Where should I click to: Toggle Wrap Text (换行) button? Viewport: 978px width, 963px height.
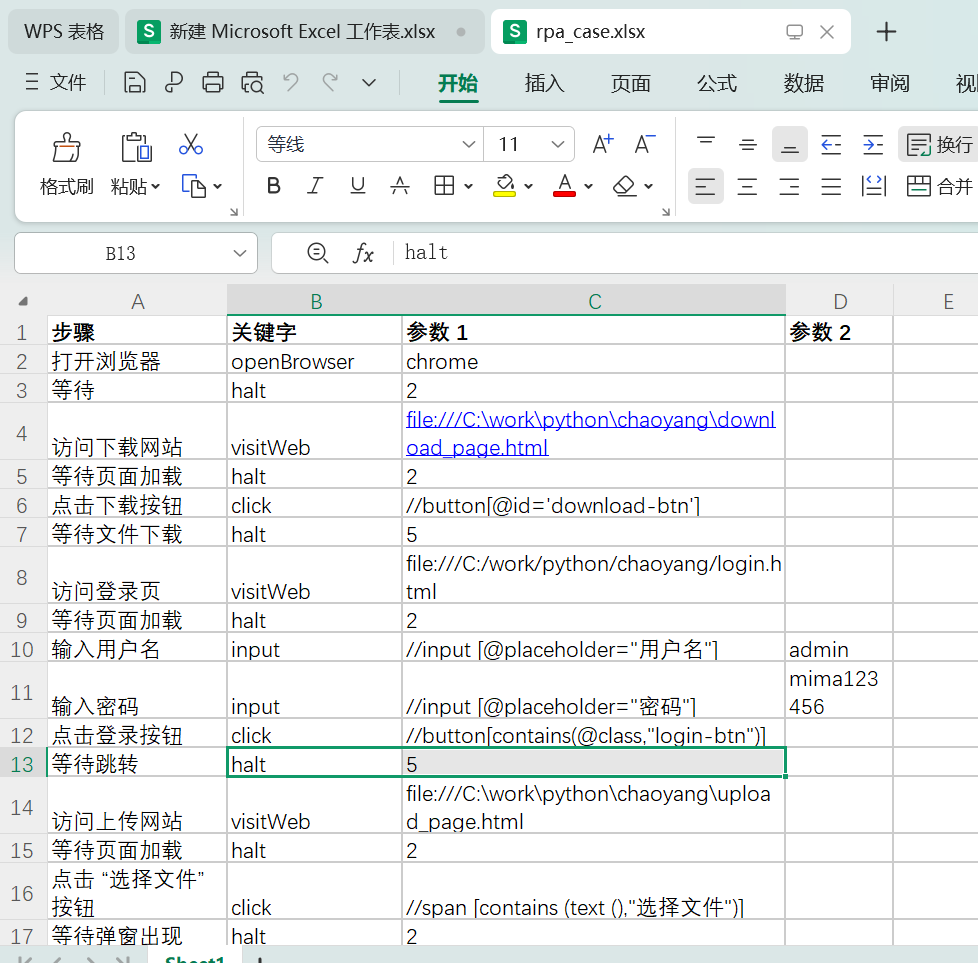tap(939, 145)
